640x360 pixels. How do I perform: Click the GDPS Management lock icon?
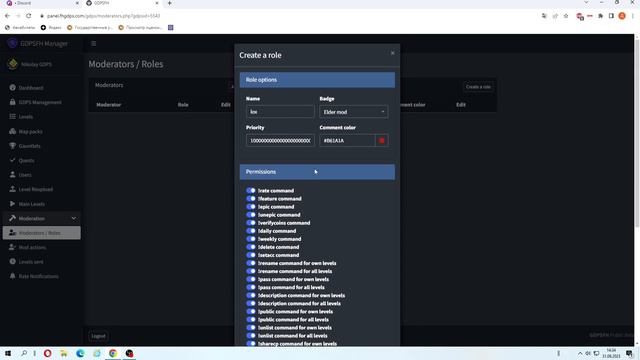click(12, 102)
